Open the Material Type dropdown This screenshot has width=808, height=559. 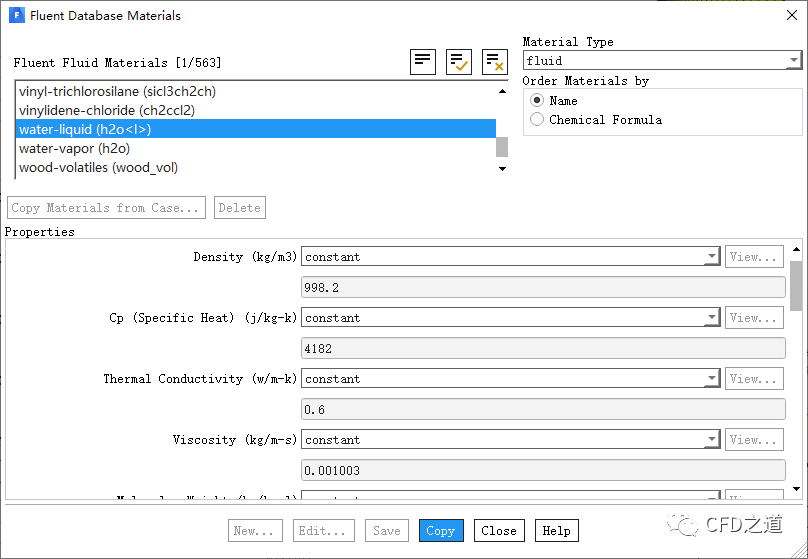662,61
